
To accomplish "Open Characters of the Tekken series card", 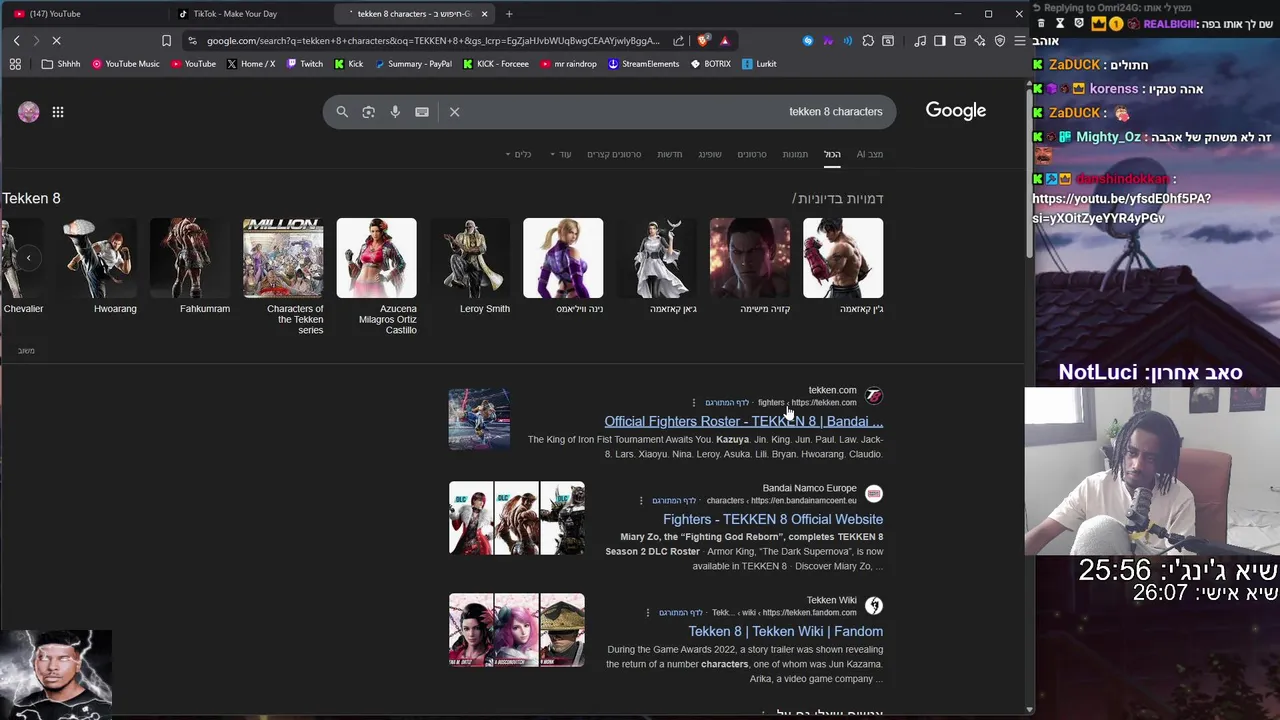I will click(x=283, y=276).
